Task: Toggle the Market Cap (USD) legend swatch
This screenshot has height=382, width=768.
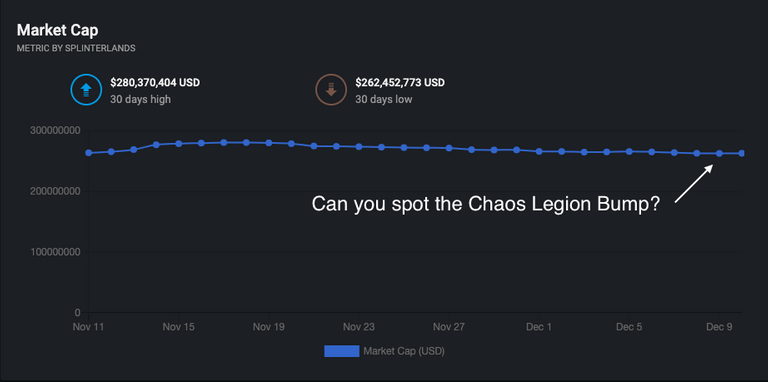Action: (x=341, y=351)
